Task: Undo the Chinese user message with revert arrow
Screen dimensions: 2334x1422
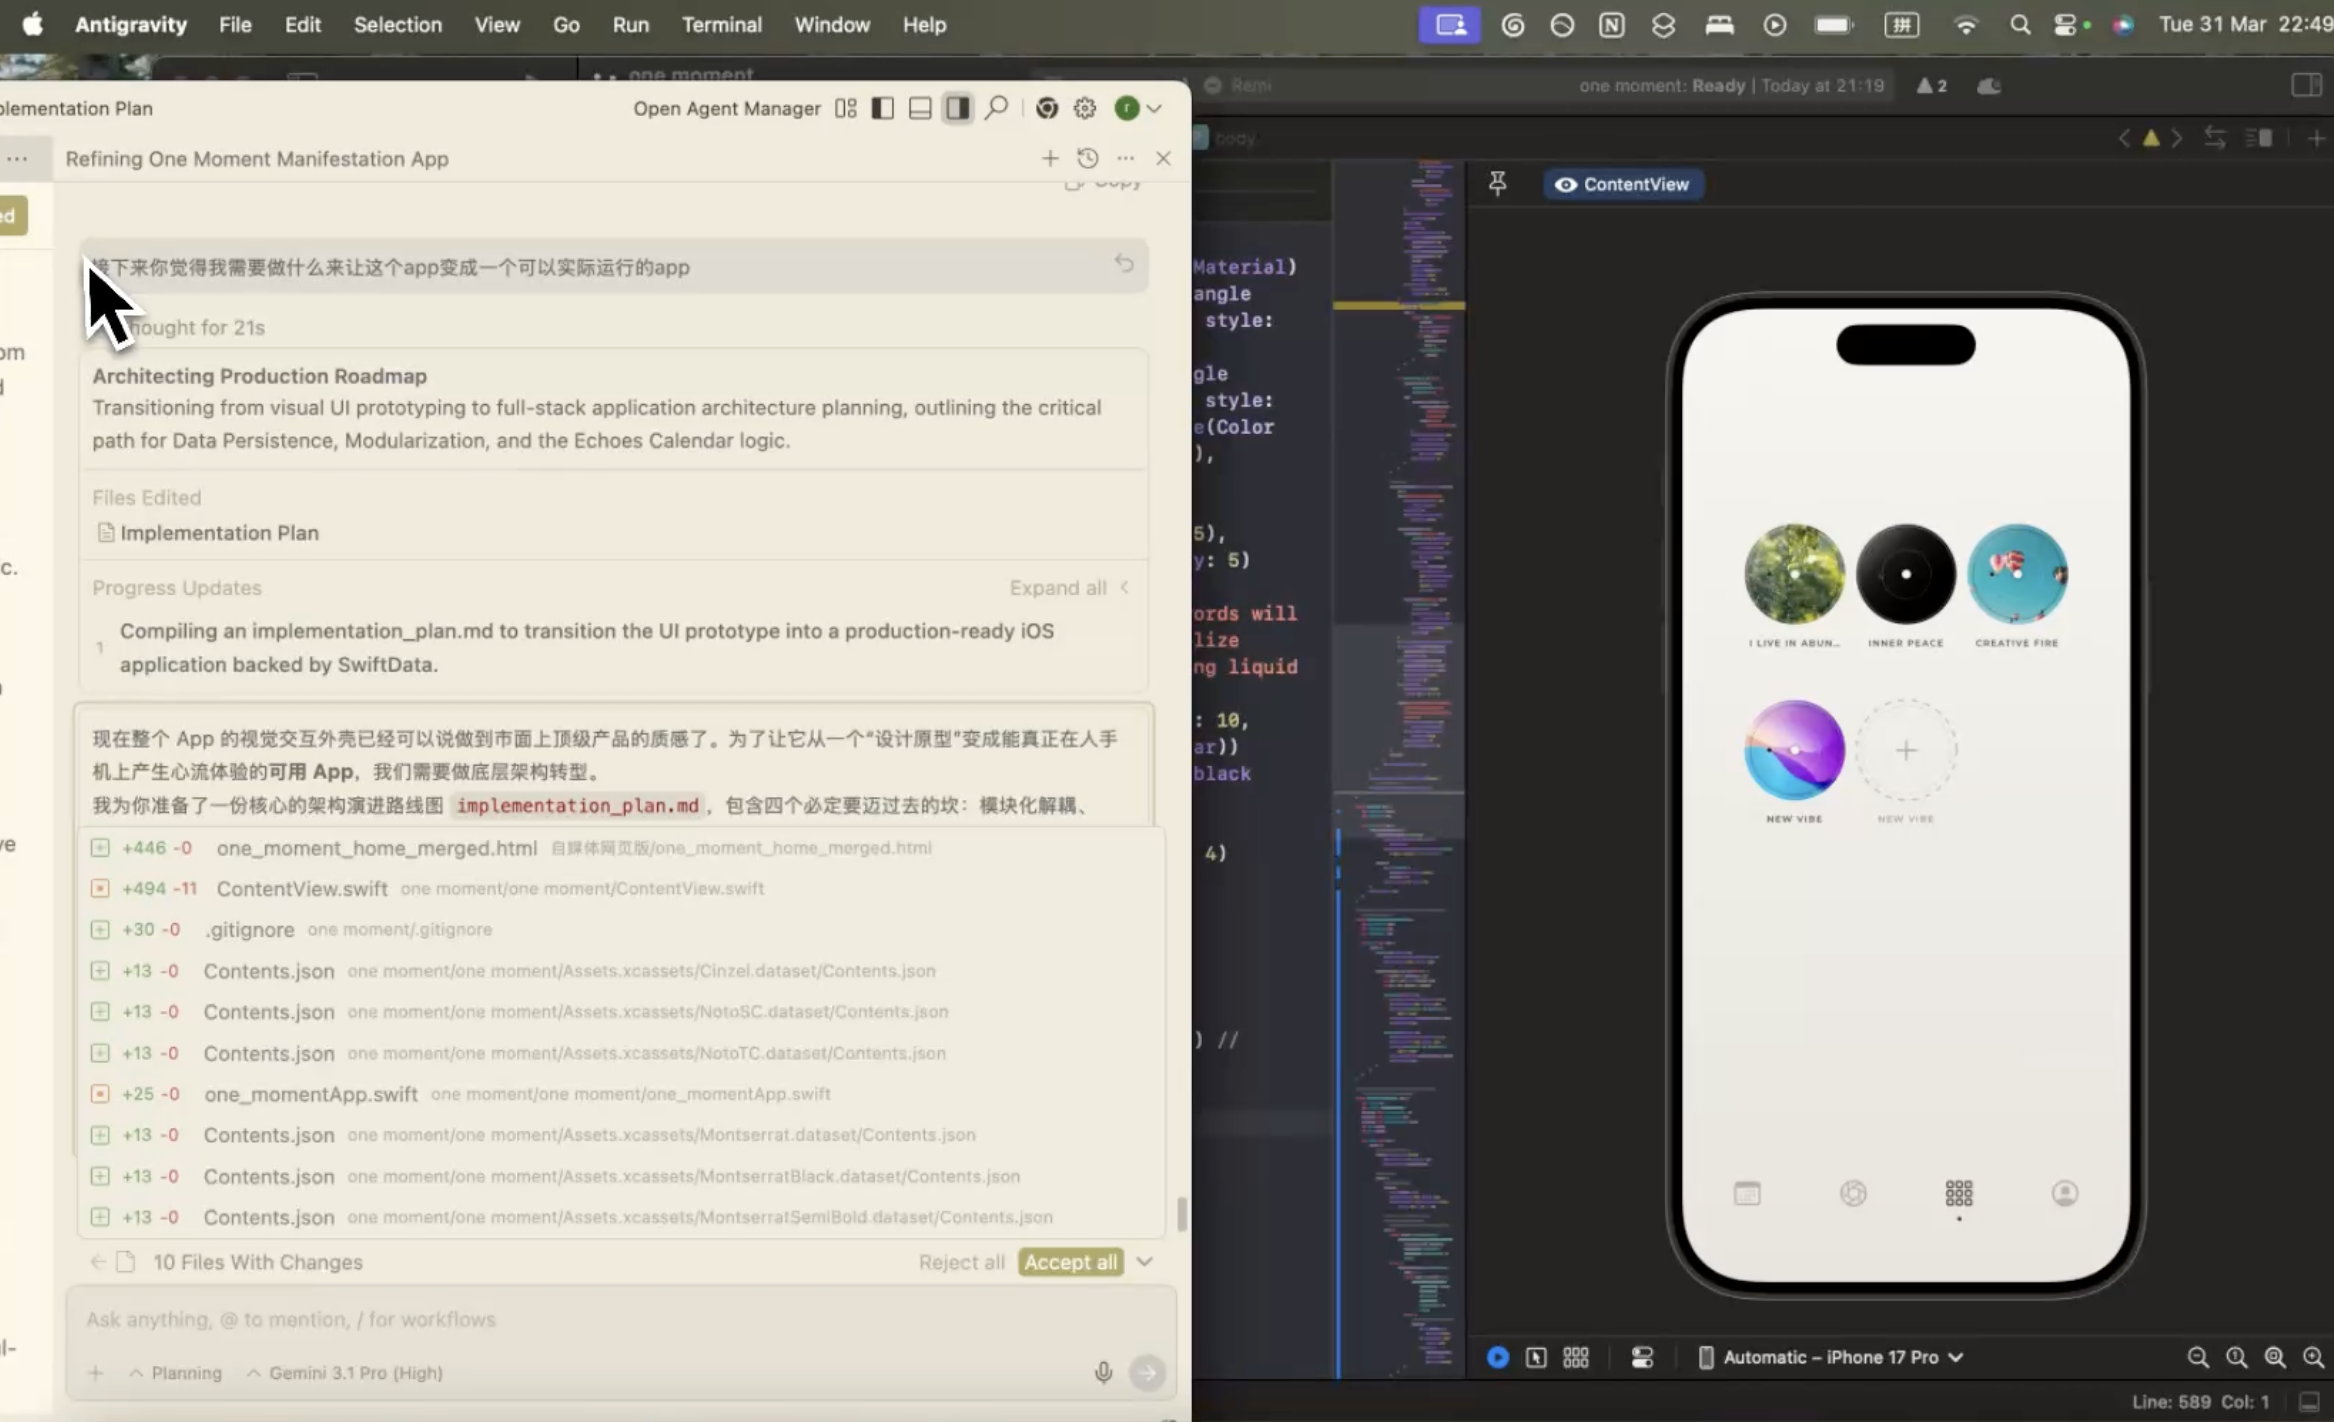Action: pyautogui.click(x=1124, y=263)
